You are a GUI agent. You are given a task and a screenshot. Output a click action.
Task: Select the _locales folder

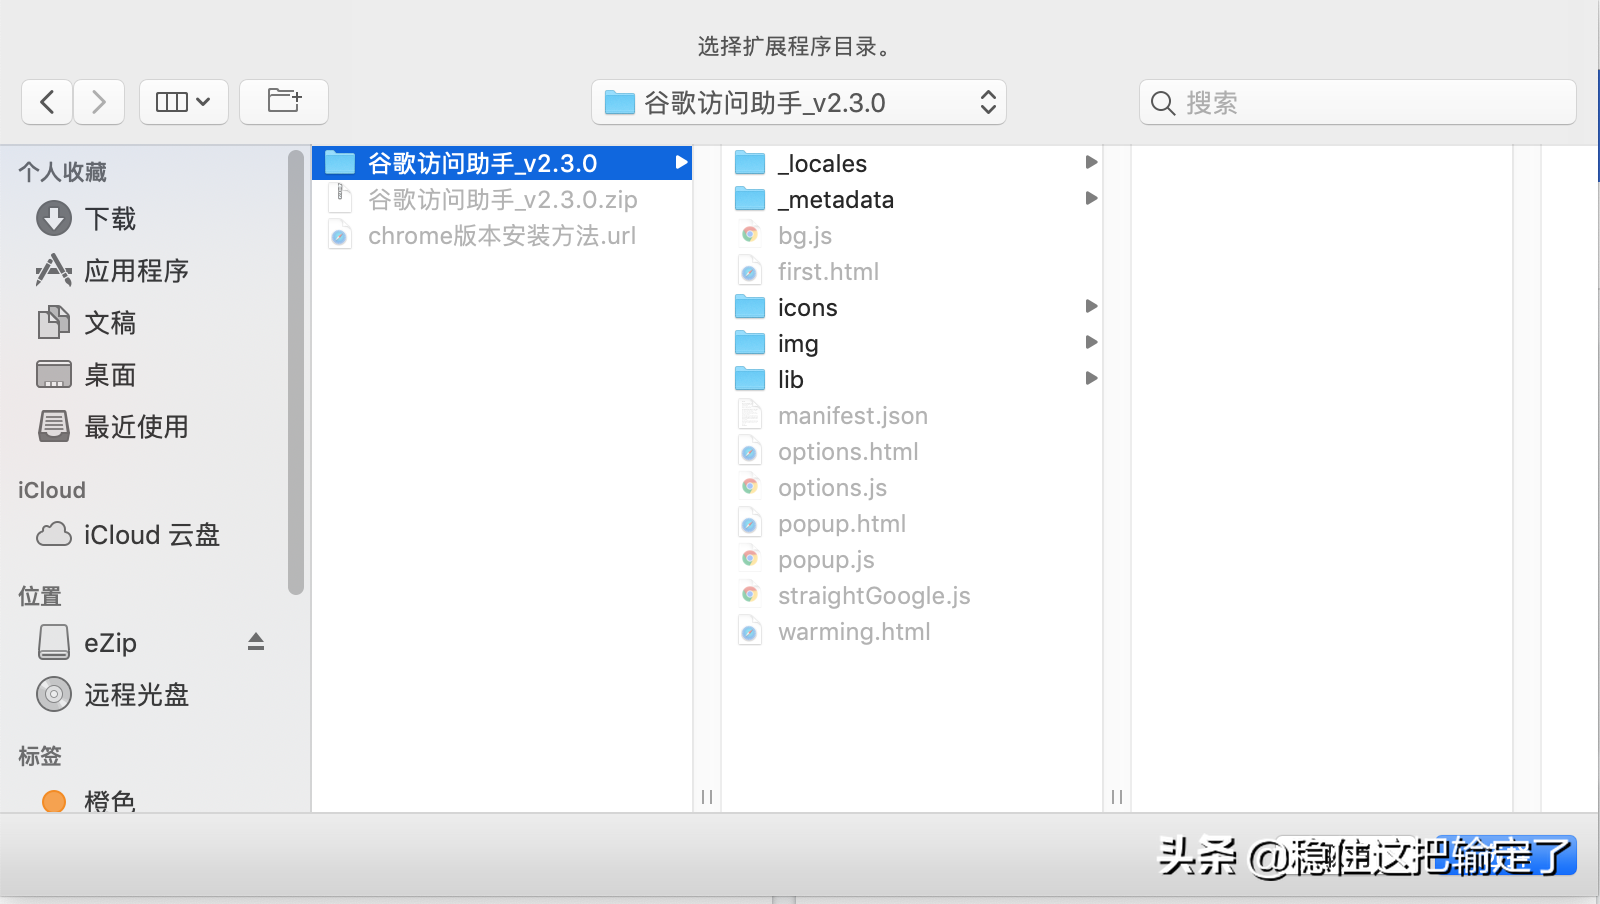click(x=822, y=163)
